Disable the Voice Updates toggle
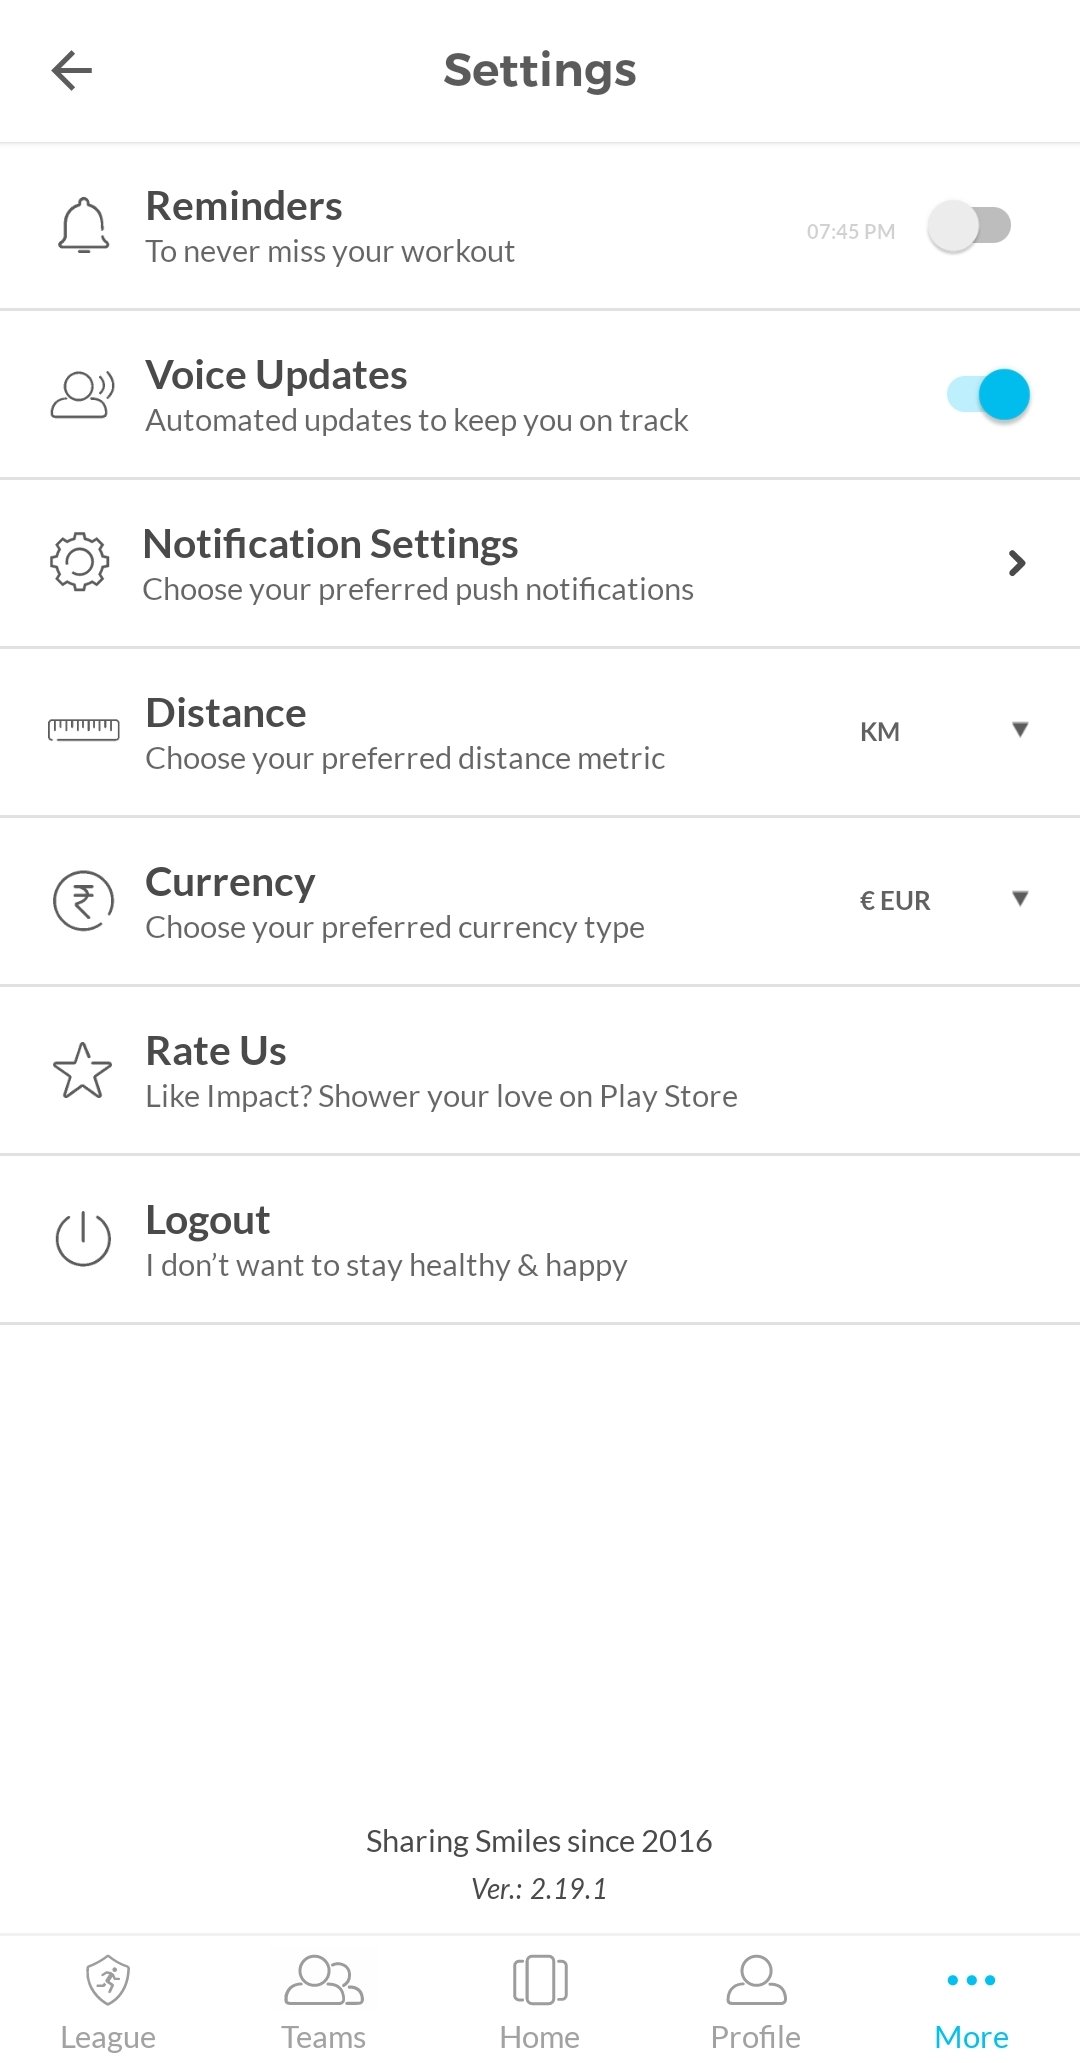Viewport: 1080px width, 2063px height. (988, 395)
